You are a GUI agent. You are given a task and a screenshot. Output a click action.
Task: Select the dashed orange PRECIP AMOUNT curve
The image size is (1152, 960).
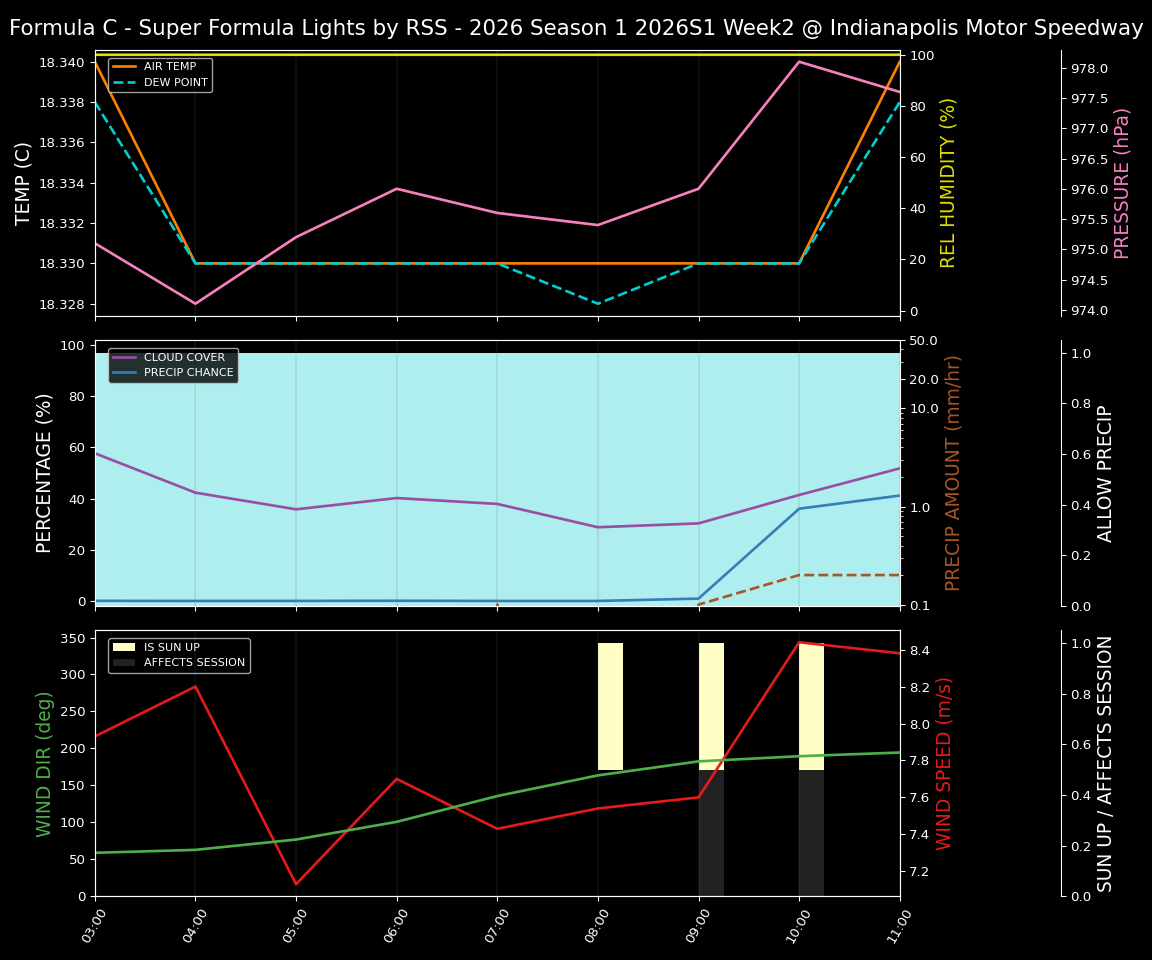(850, 575)
